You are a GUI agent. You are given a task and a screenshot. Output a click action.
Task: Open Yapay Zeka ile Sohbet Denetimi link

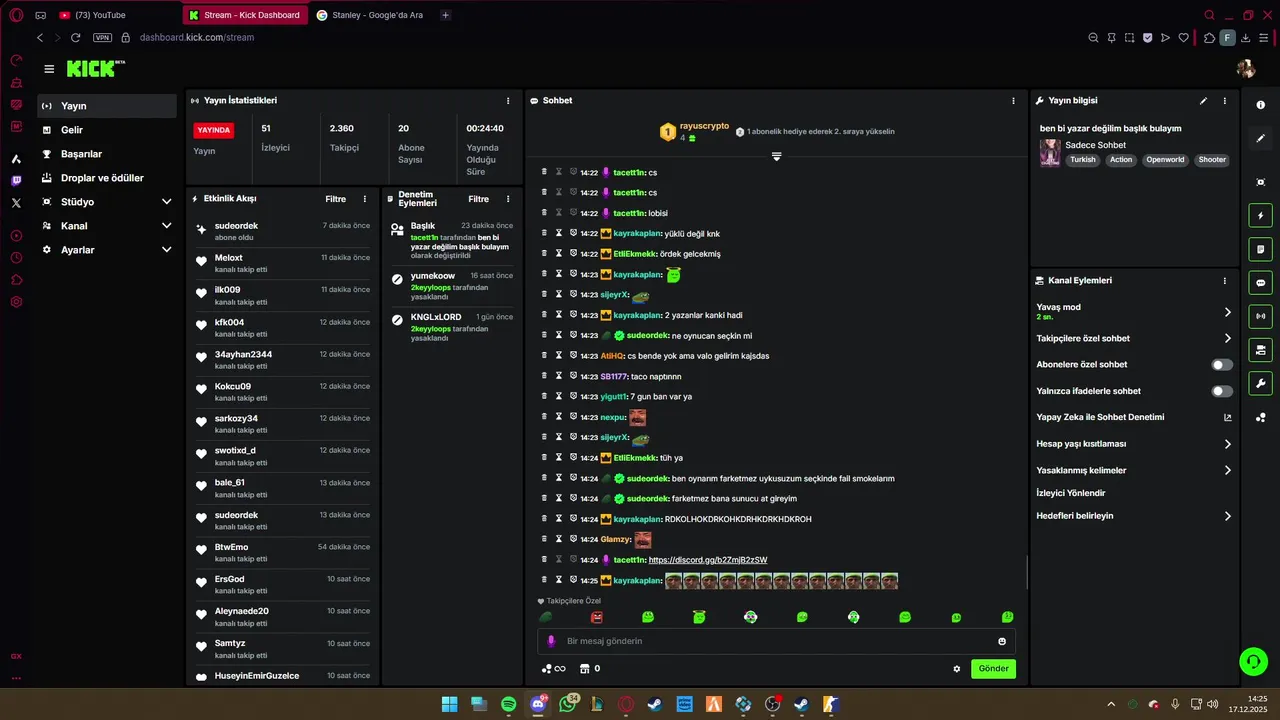click(1134, 417)
